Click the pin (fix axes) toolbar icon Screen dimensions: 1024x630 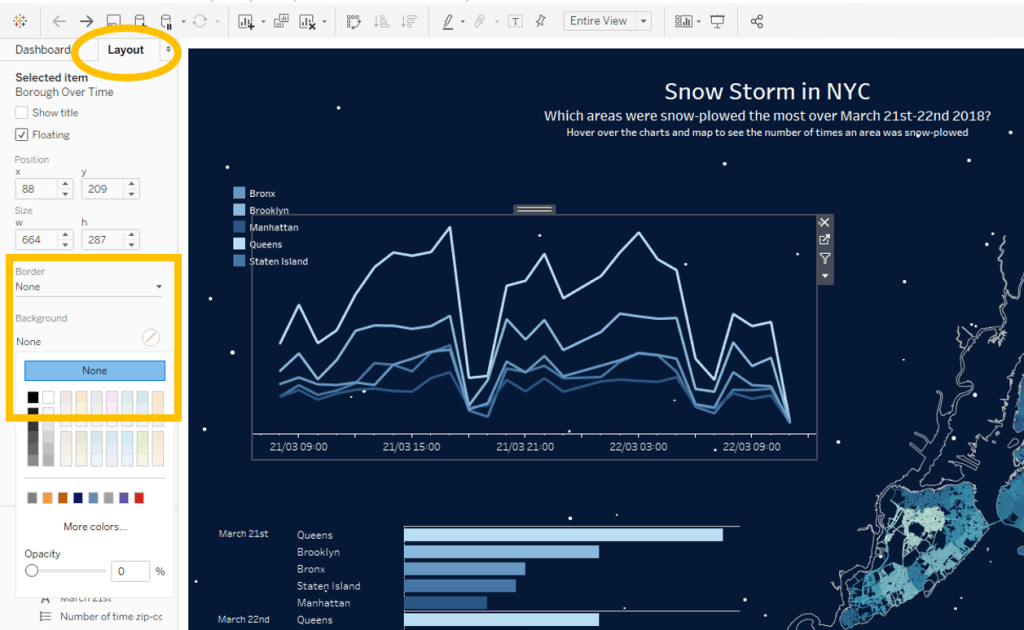[x=541, y=21]
